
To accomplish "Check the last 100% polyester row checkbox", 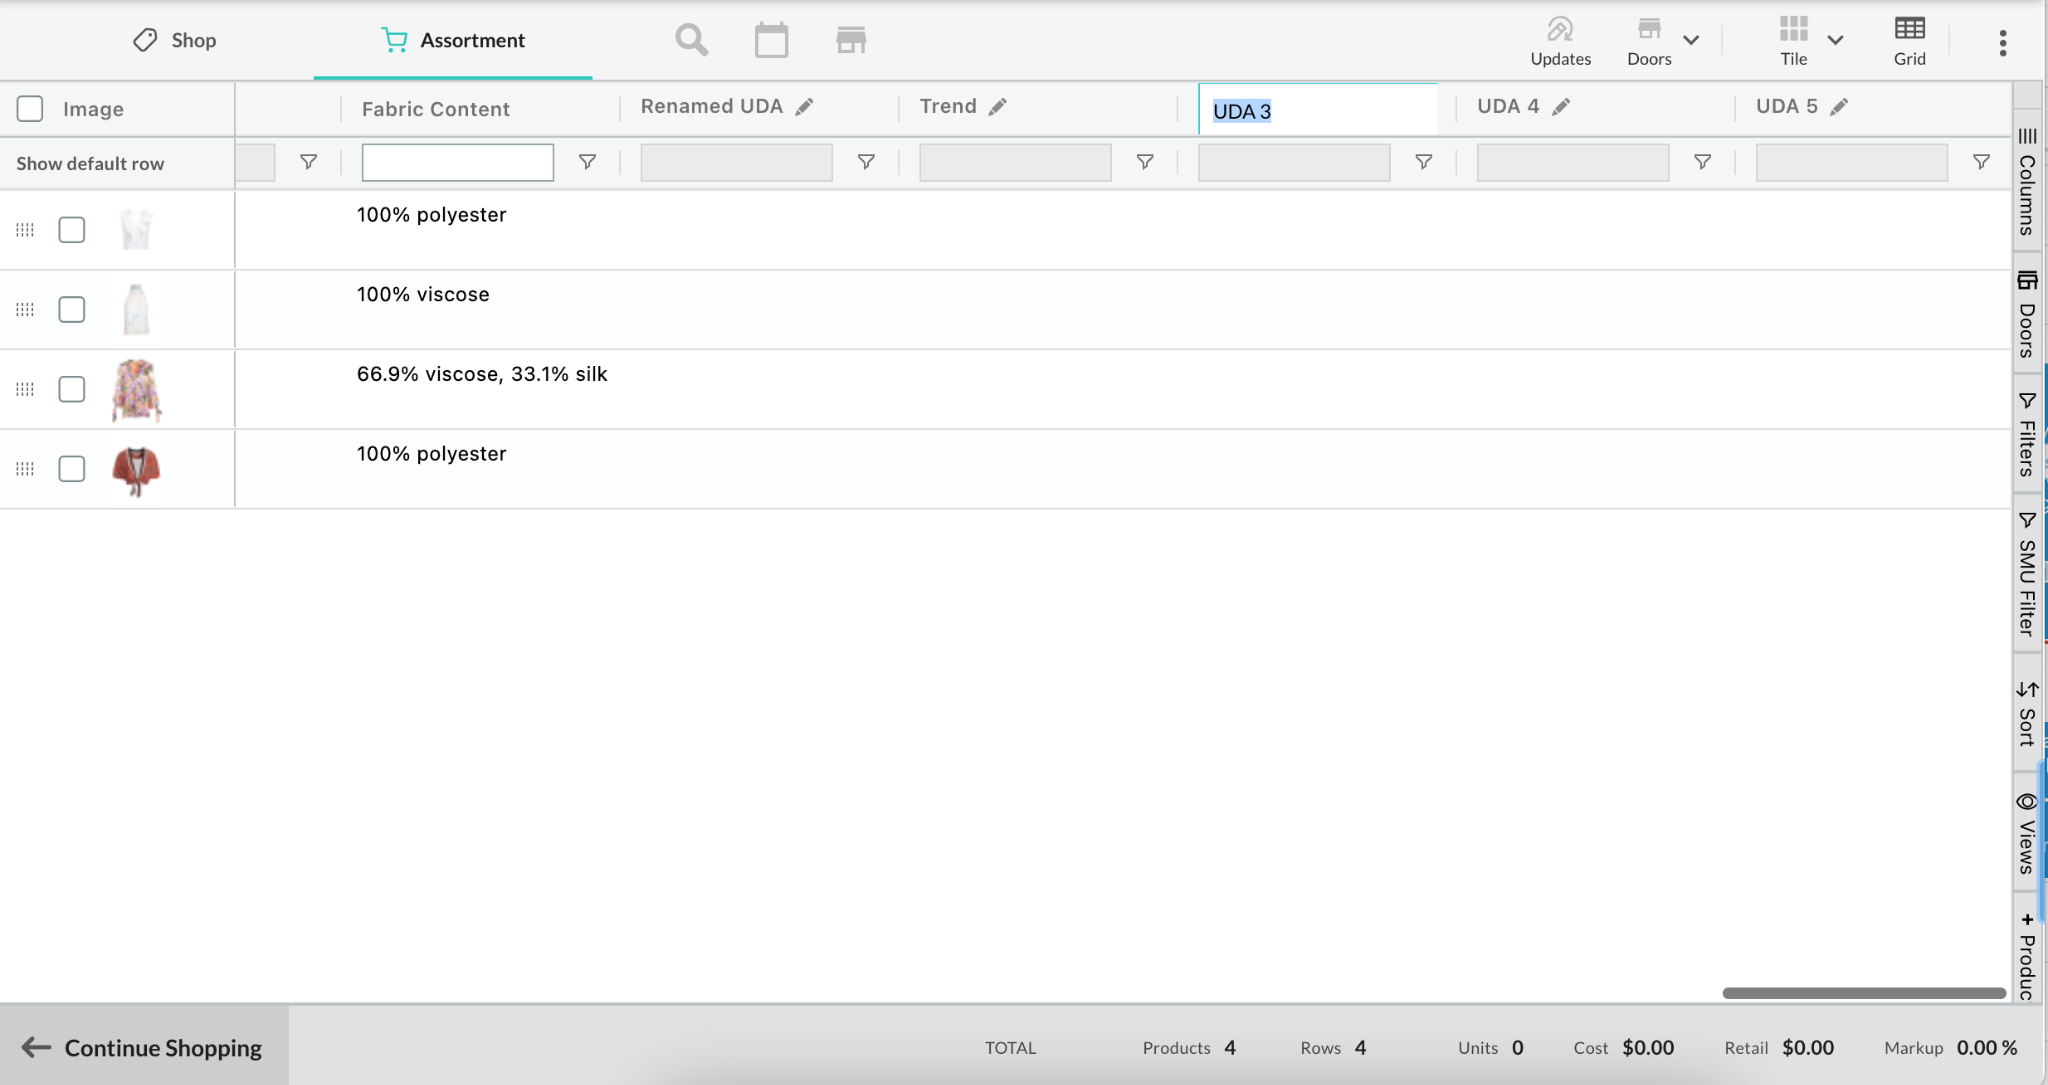I will click(72, 468).
